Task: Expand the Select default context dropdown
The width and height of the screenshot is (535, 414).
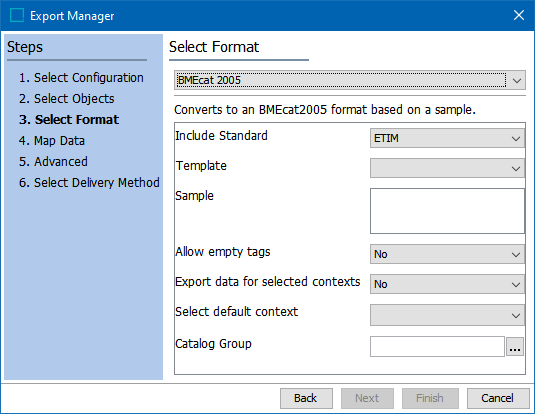Action: tap(447, 315)
